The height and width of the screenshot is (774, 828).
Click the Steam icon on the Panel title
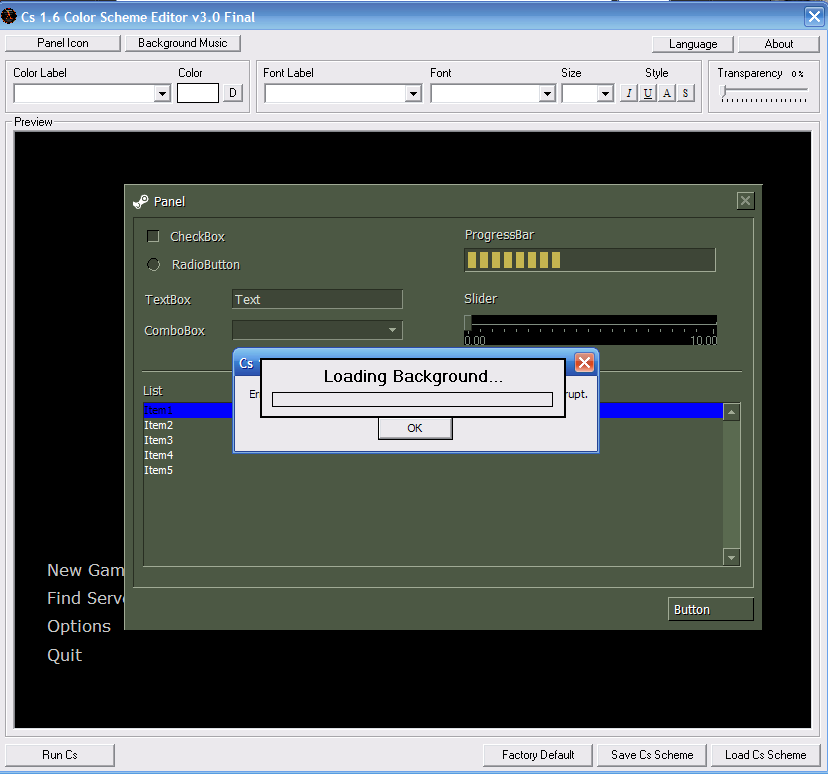pos(140,202)
